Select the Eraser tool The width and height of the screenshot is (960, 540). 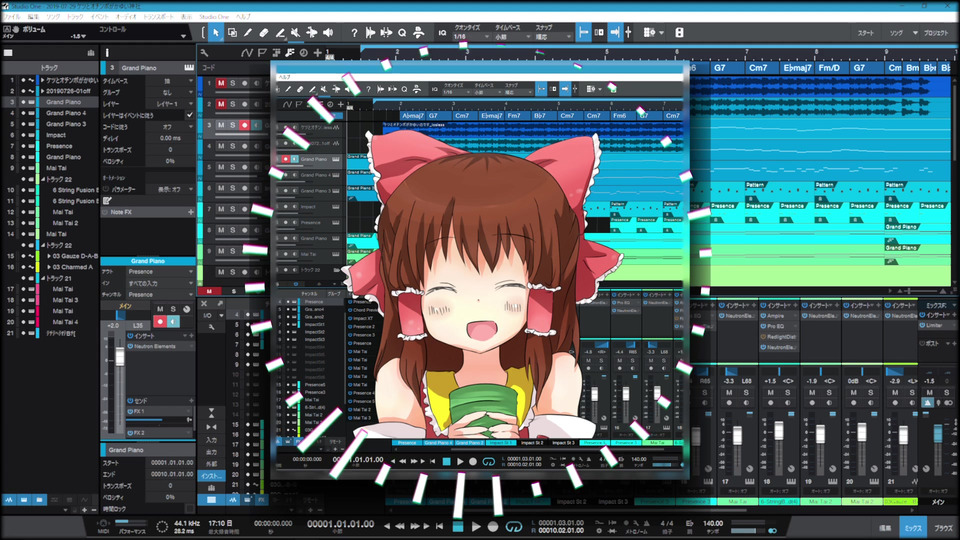pos(264,32)
